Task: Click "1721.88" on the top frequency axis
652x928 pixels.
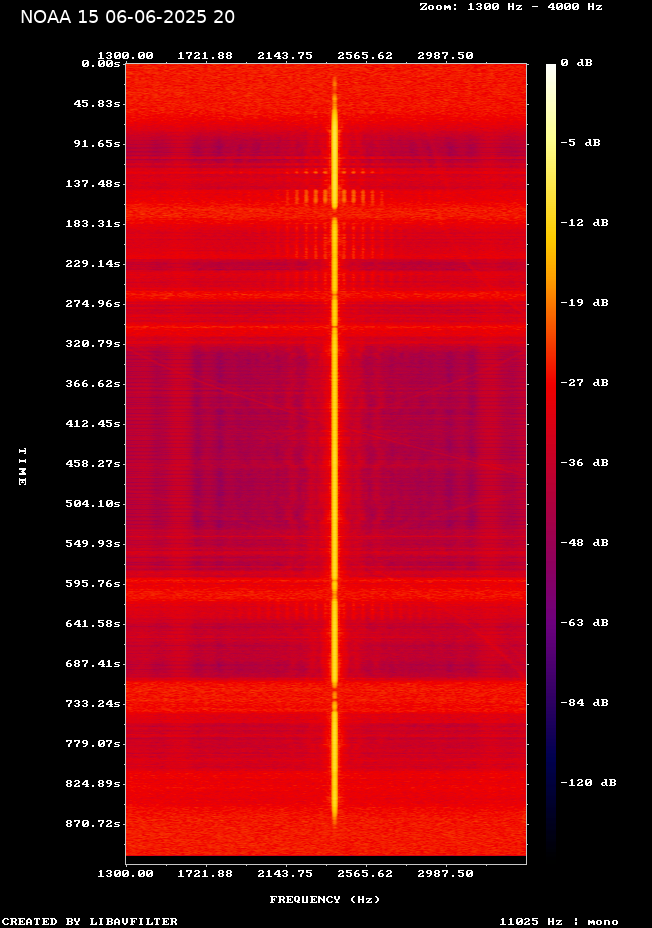Action: (x=205, y=55)
